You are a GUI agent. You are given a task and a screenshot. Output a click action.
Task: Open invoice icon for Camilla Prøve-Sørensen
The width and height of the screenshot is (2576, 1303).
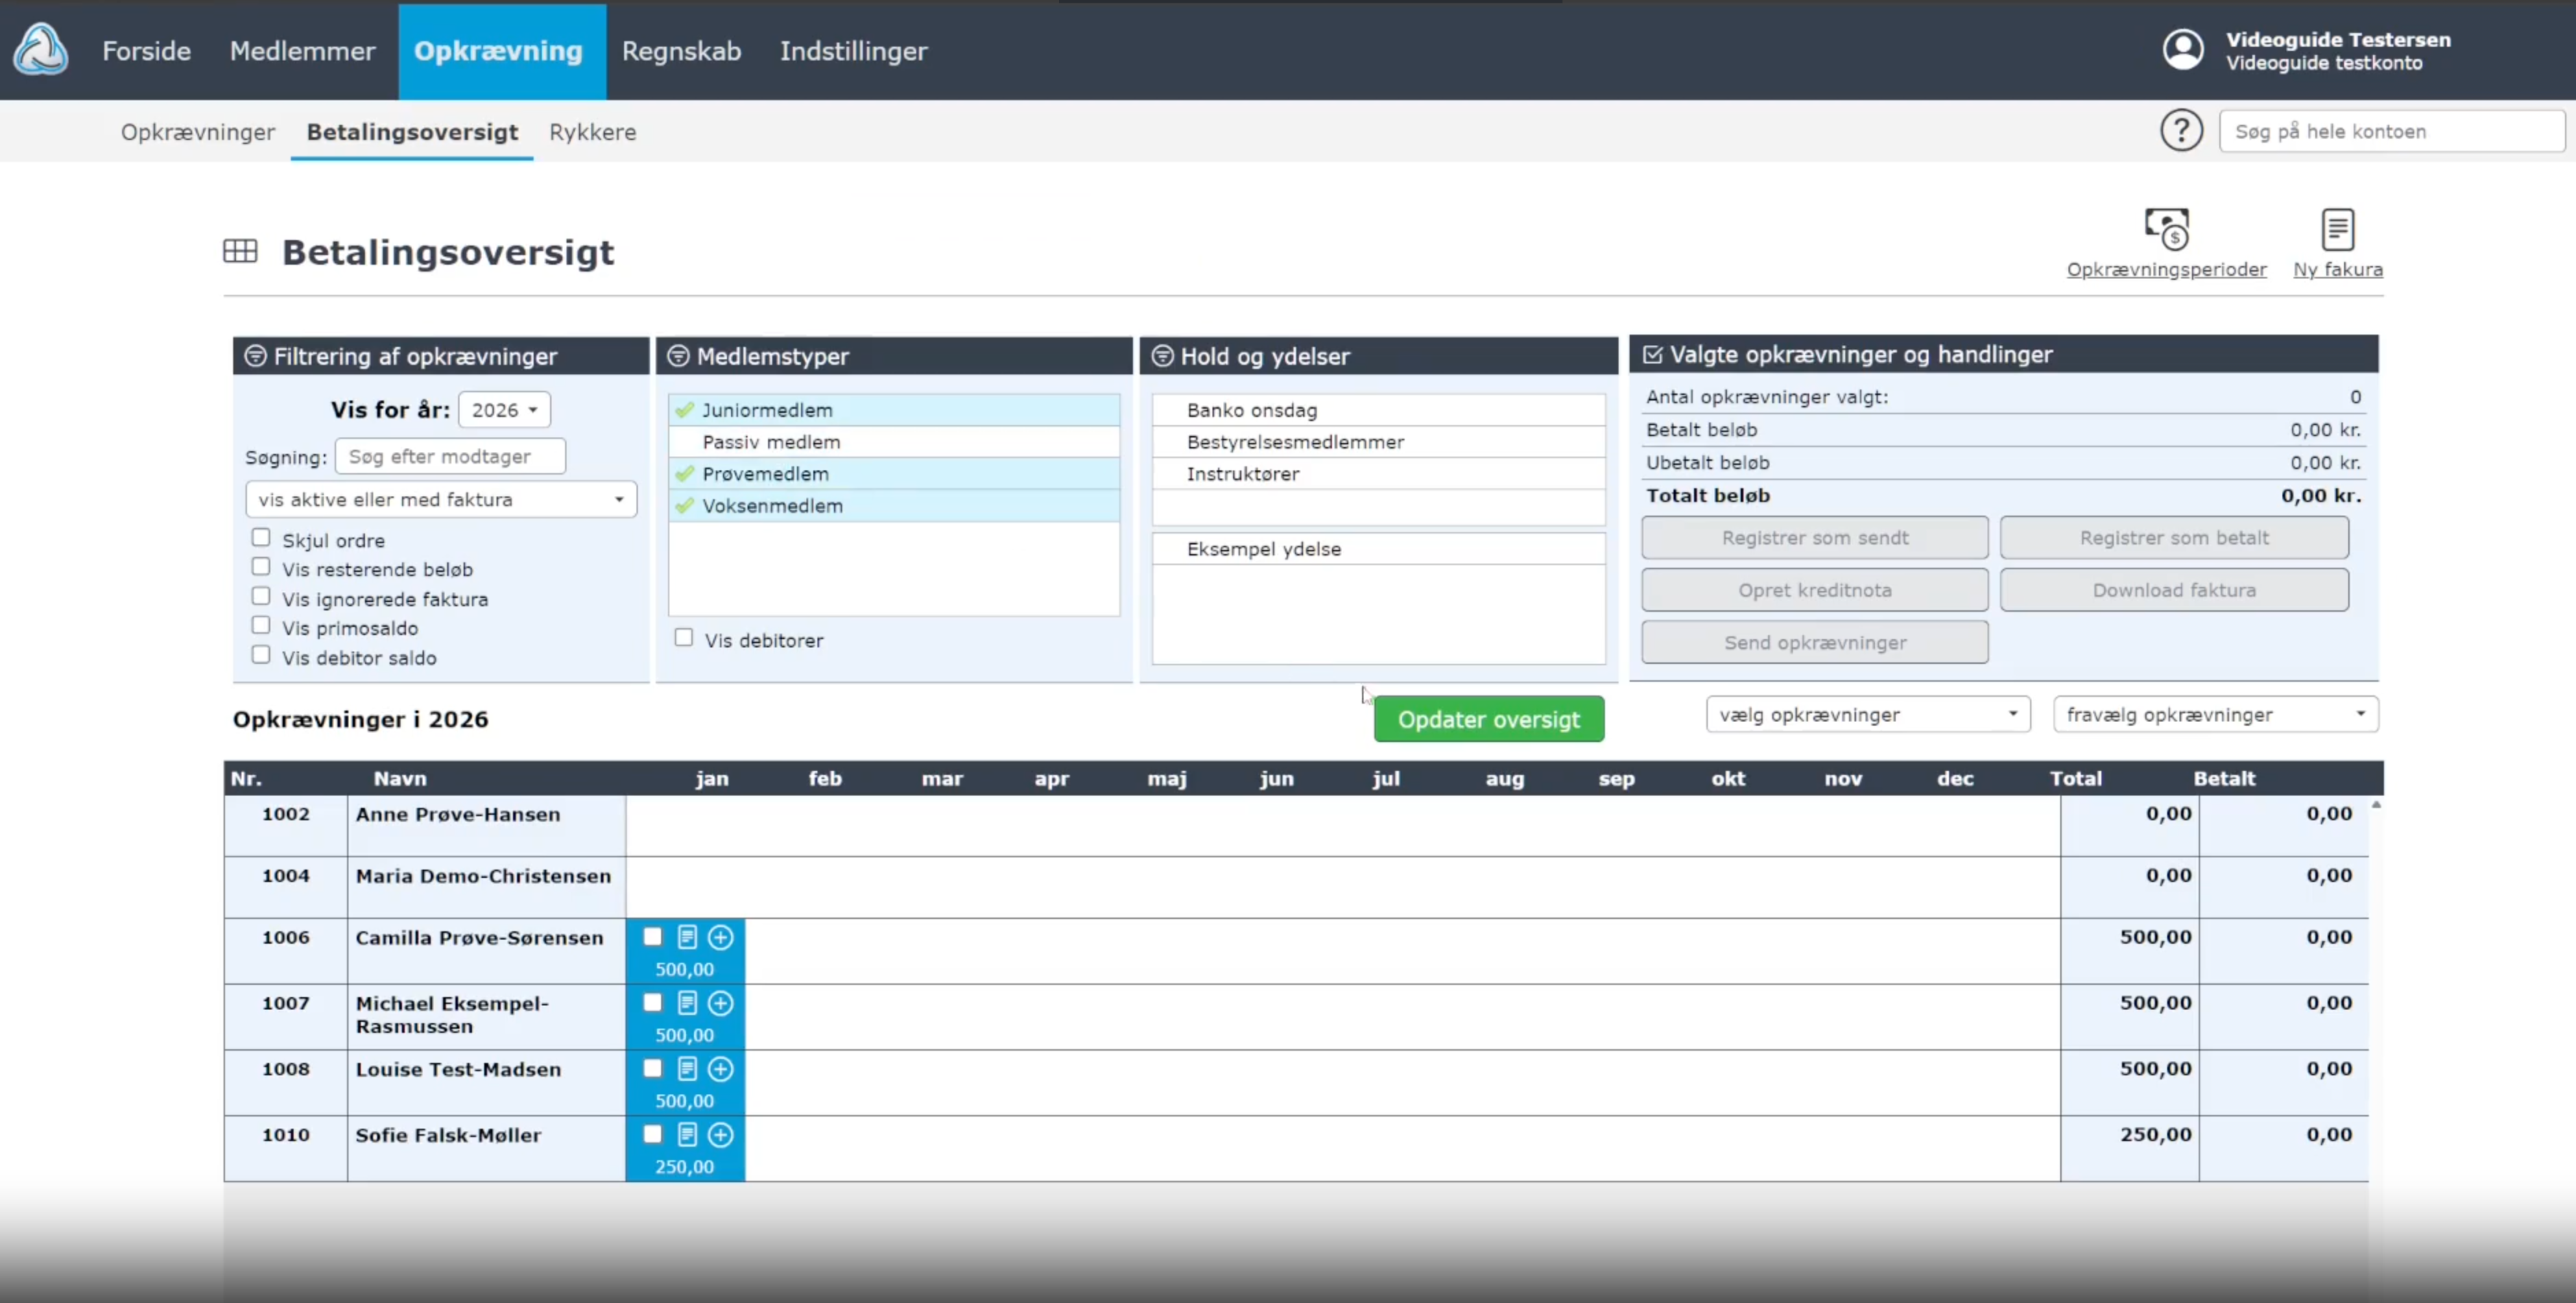(687, 937)
